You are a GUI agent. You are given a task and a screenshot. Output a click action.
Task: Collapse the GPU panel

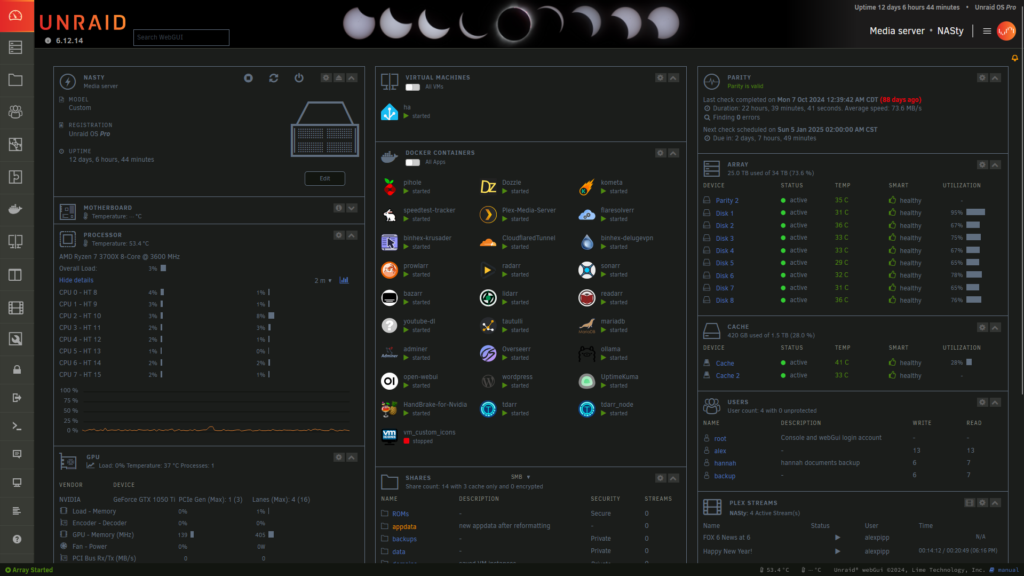352,457
